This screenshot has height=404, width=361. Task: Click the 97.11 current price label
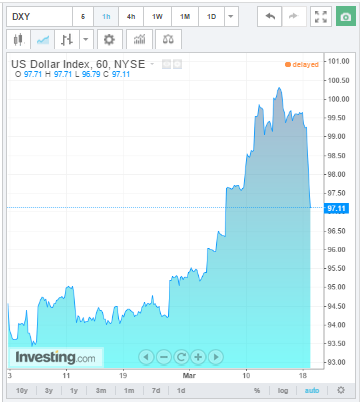pos(336,208)
